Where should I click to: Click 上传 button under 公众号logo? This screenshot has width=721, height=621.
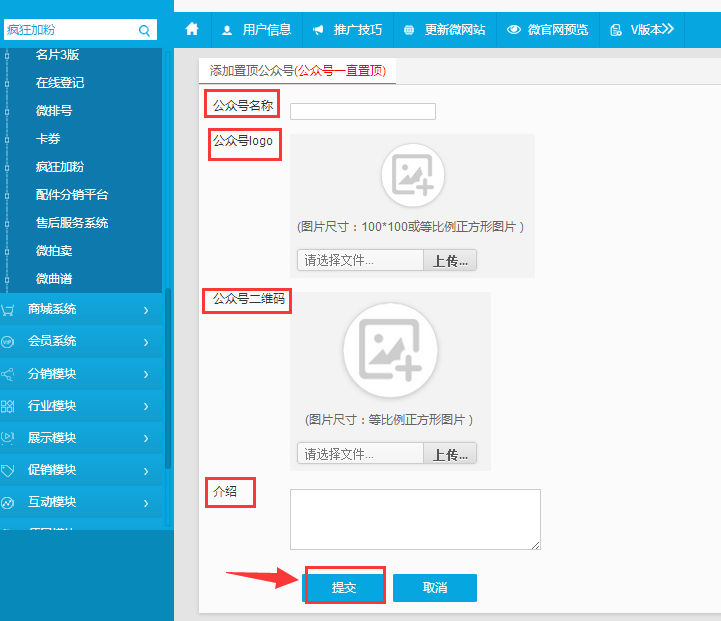tap(450, 261)
